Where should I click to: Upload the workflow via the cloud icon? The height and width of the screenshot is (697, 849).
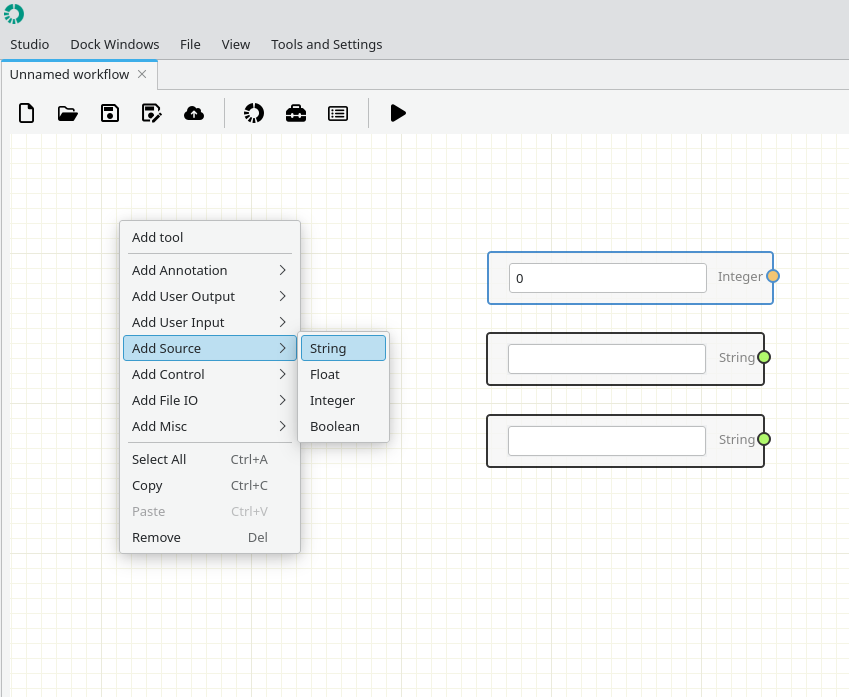tap(194, 113)
